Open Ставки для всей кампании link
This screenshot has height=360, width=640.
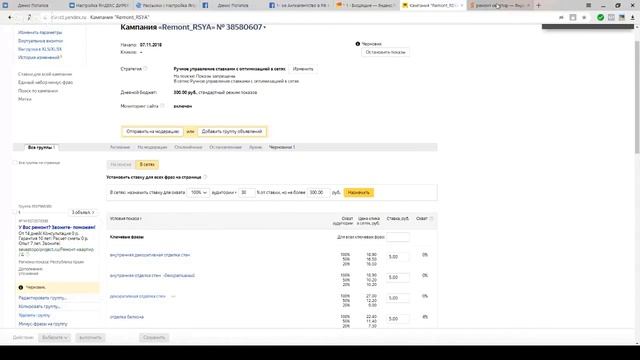tap(45, 74)
